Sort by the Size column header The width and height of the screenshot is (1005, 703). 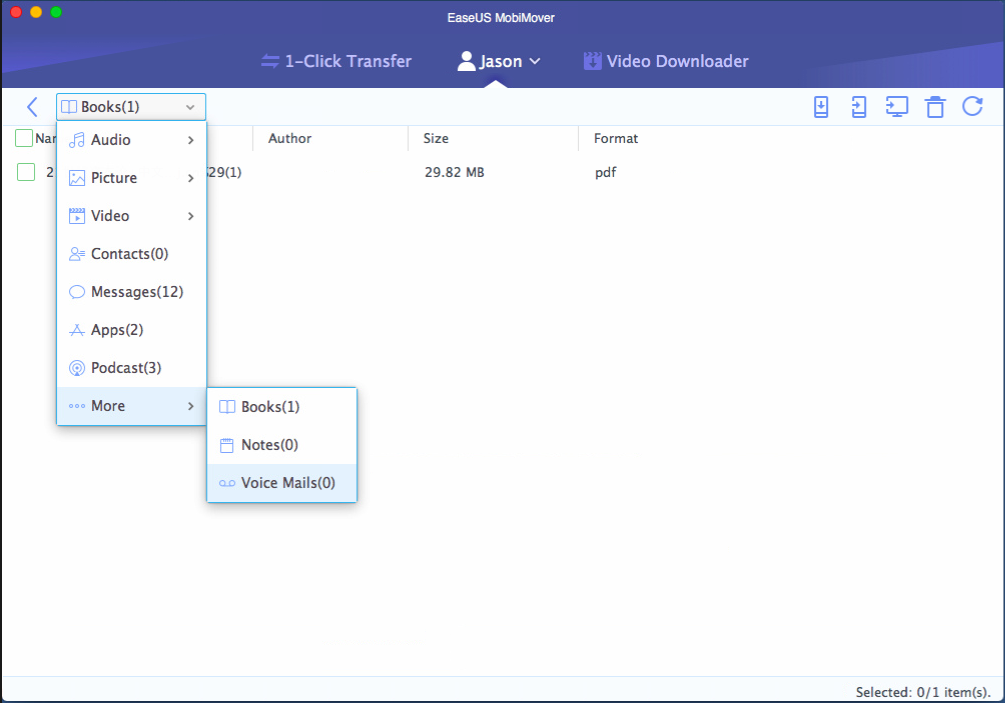pyautogui.click(x=436, y=138)
